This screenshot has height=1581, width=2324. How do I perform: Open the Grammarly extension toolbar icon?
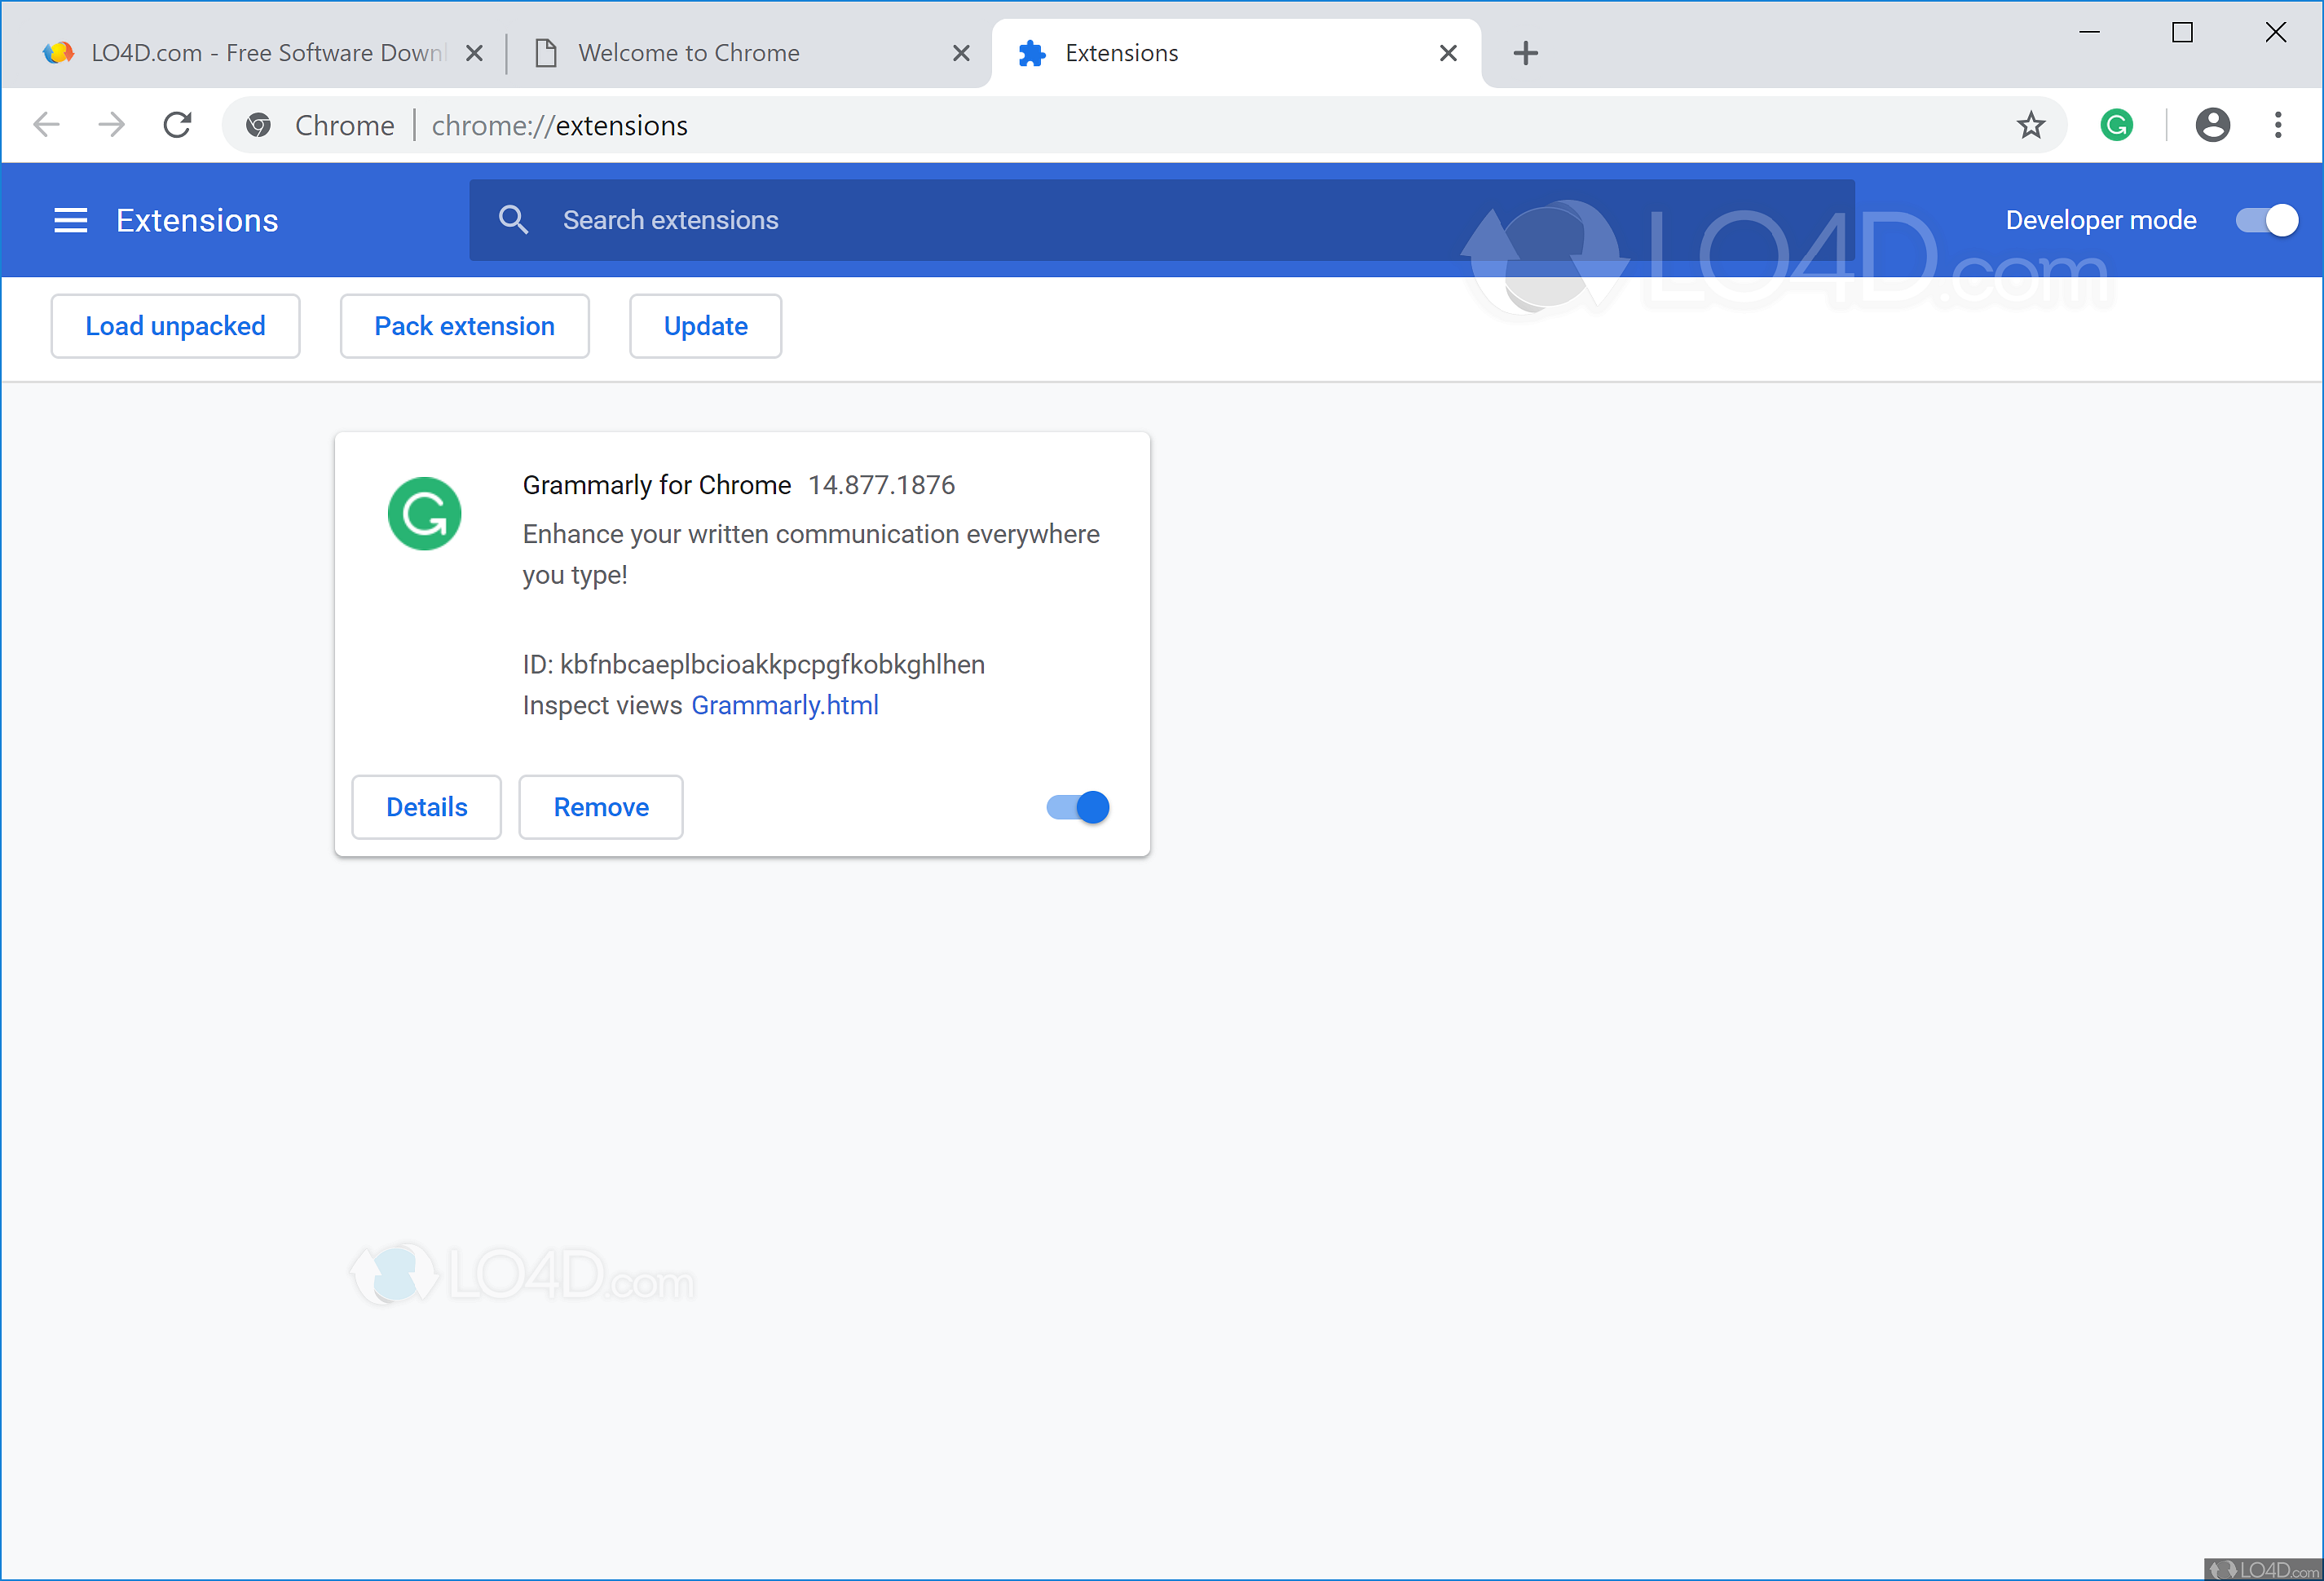click(2116, 125)
